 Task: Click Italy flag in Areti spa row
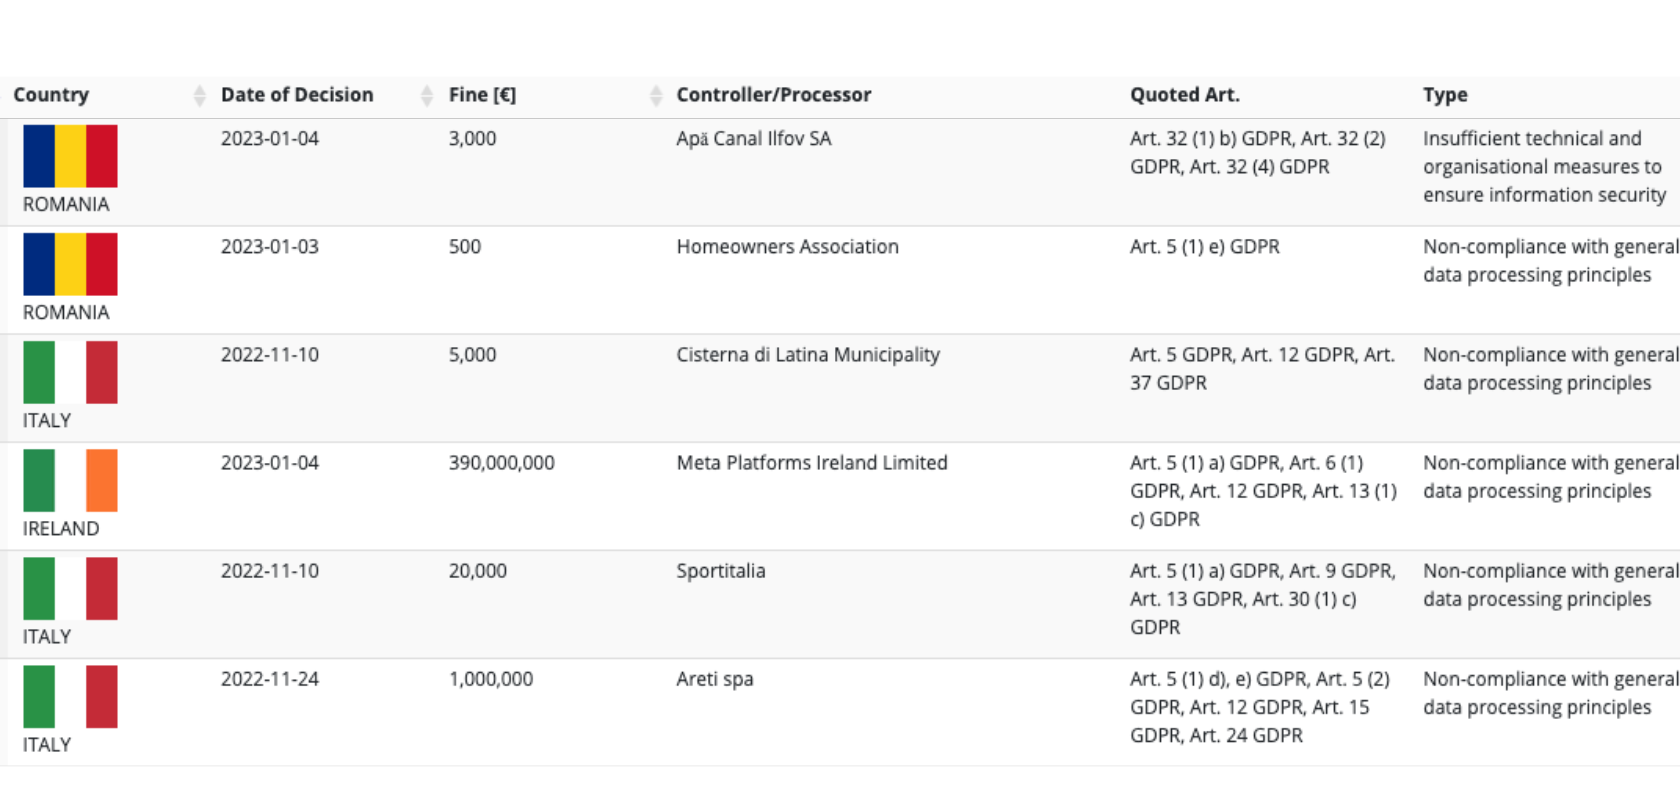70,696
